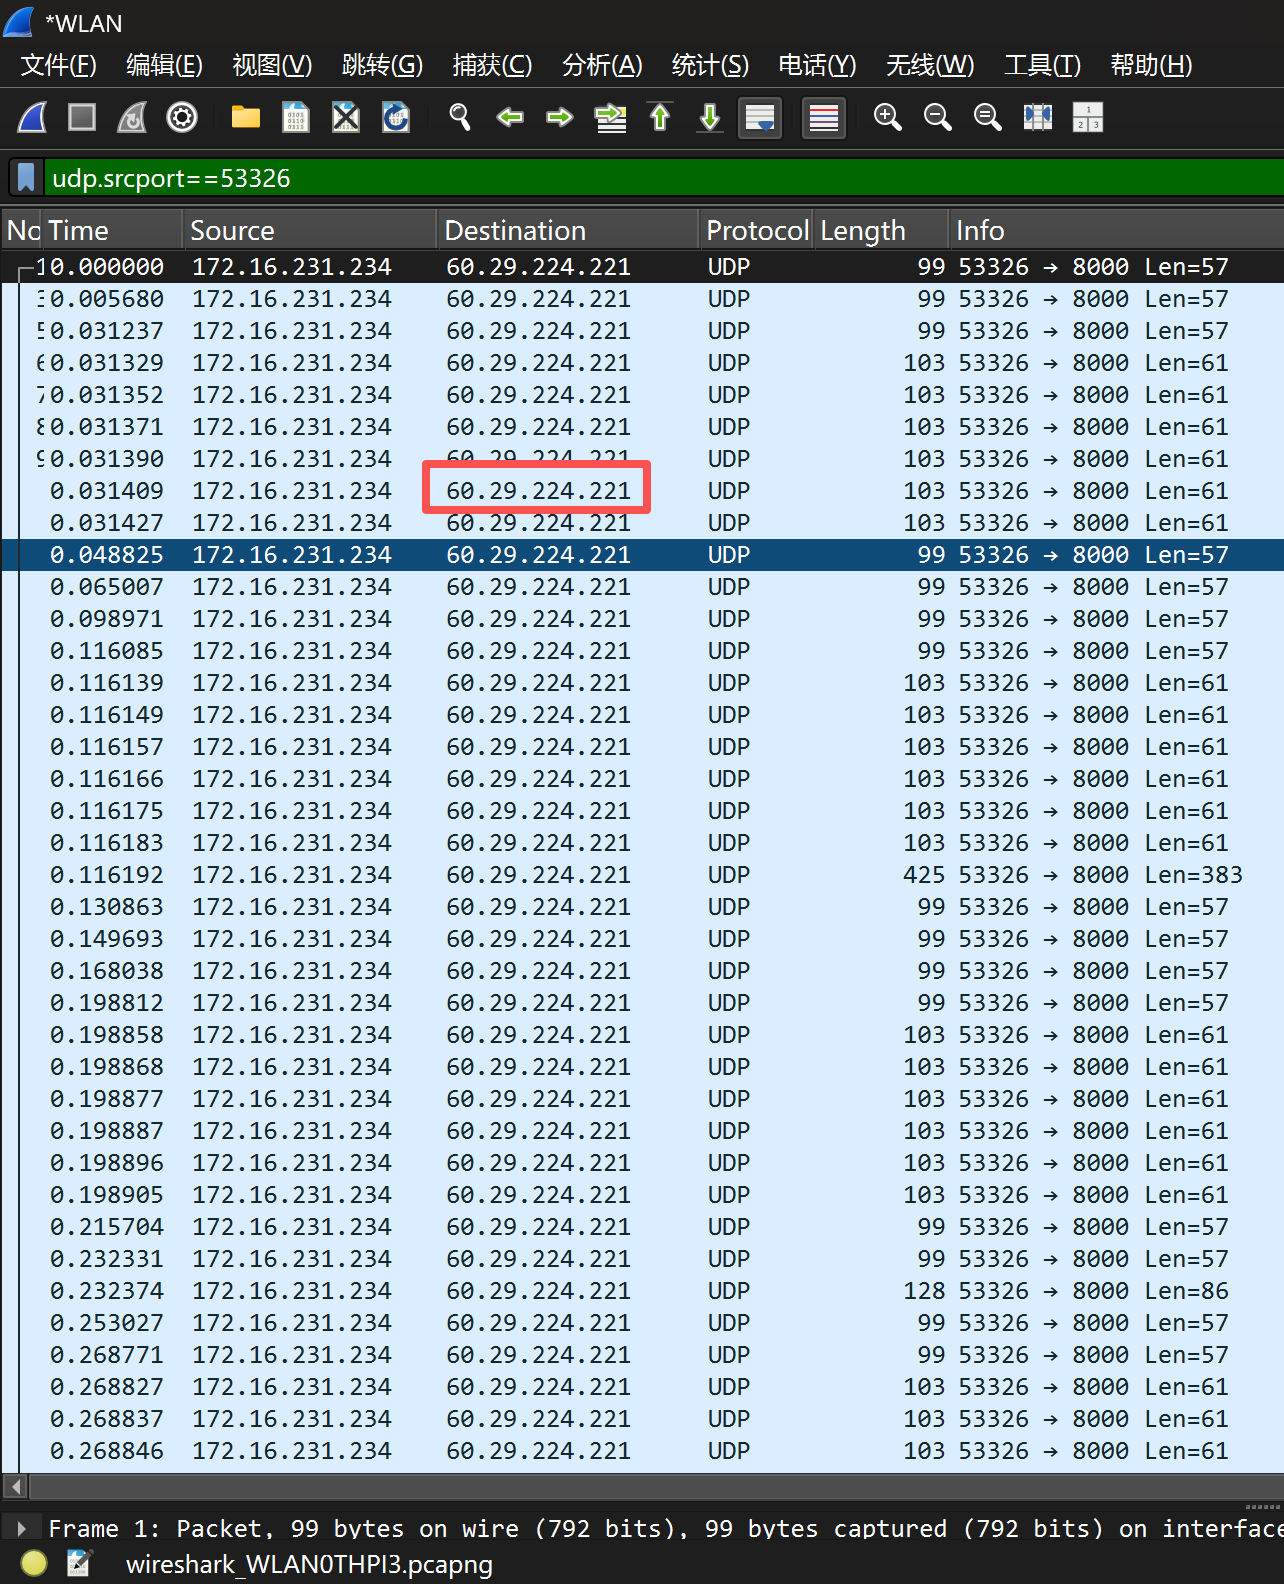Open the 统计(S) menu

point(710,65)
